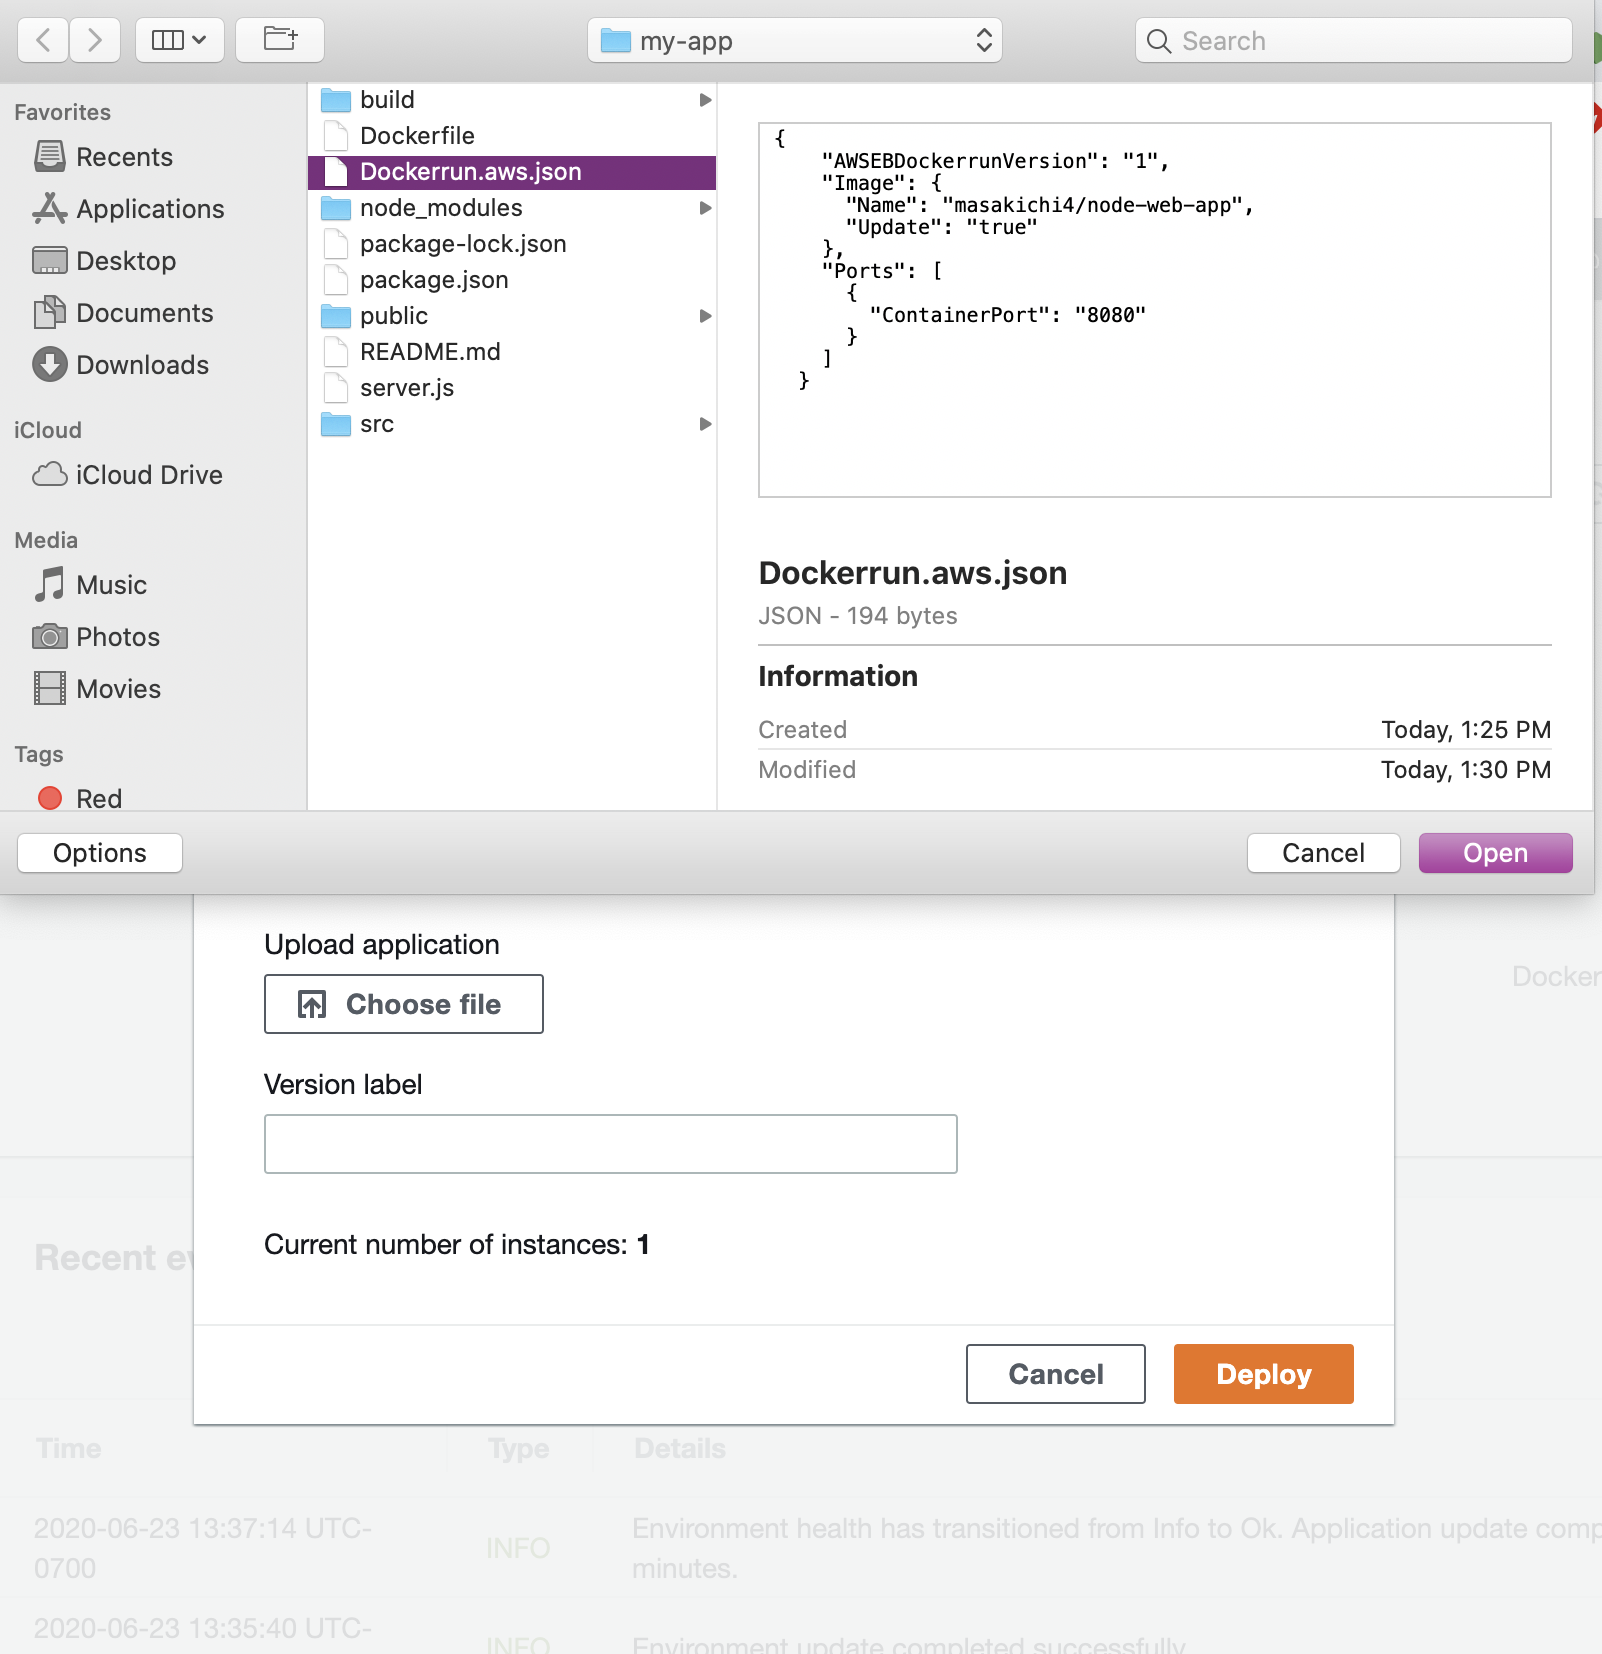Image resolution: width=1602 pixels, height=1654 pixels.
Task: Select the Red tag in sidebar
Action: 98,798
